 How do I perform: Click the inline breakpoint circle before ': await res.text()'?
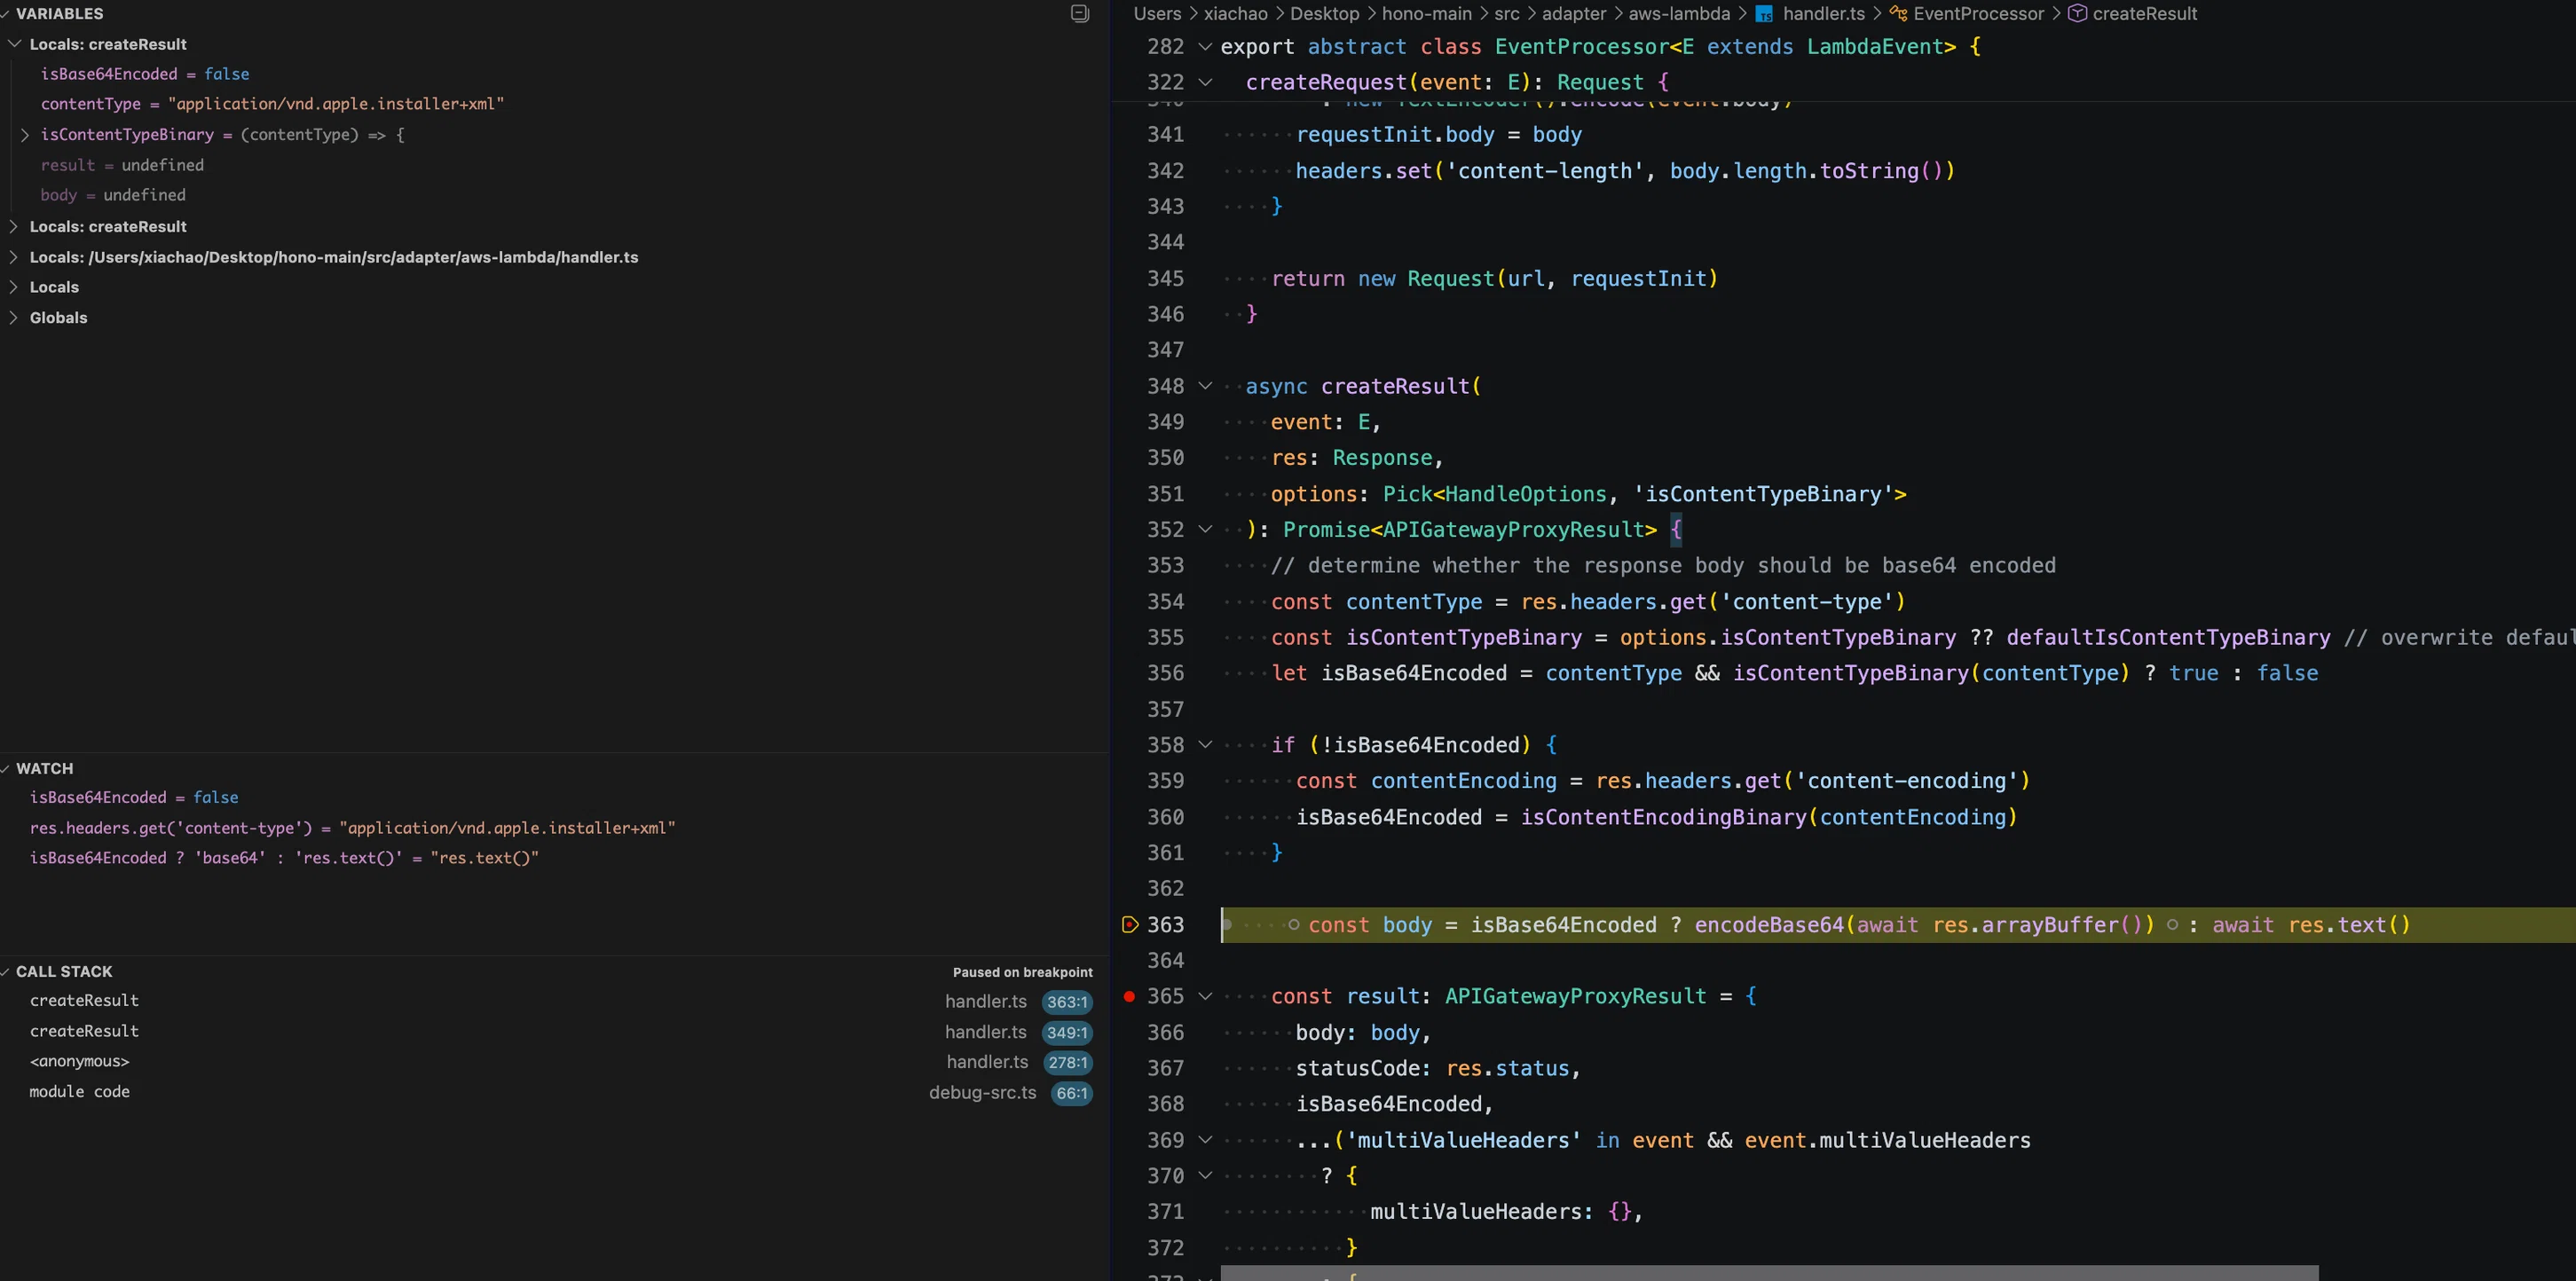(2172, 924)
